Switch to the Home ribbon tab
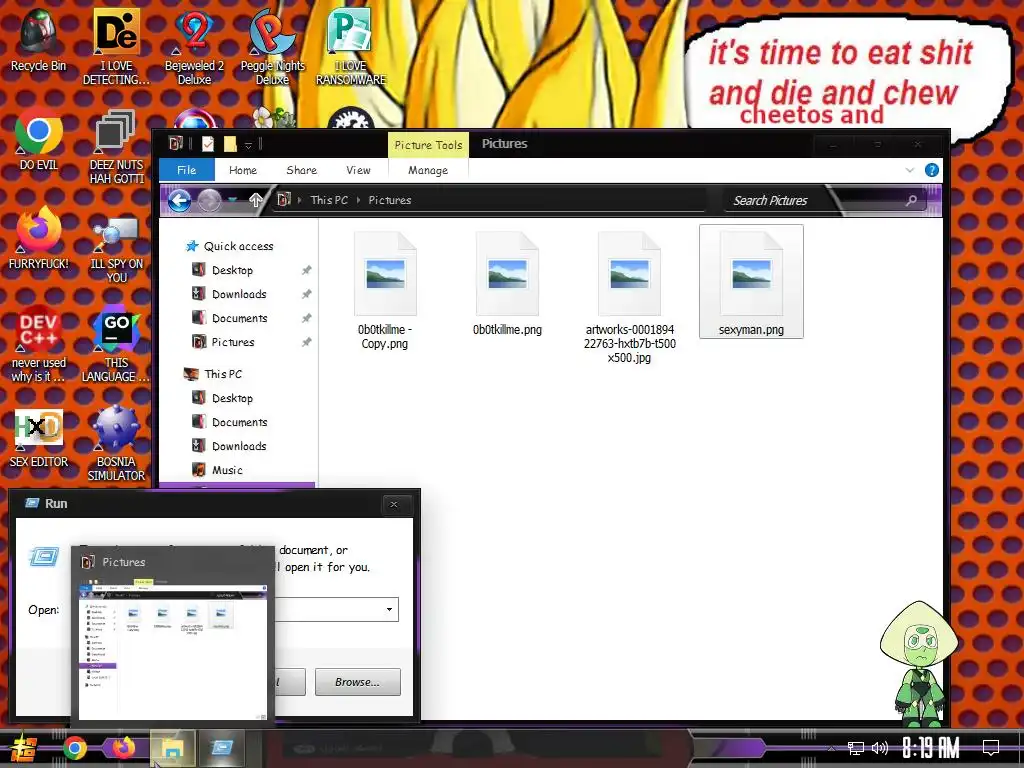 pos(243,170)
